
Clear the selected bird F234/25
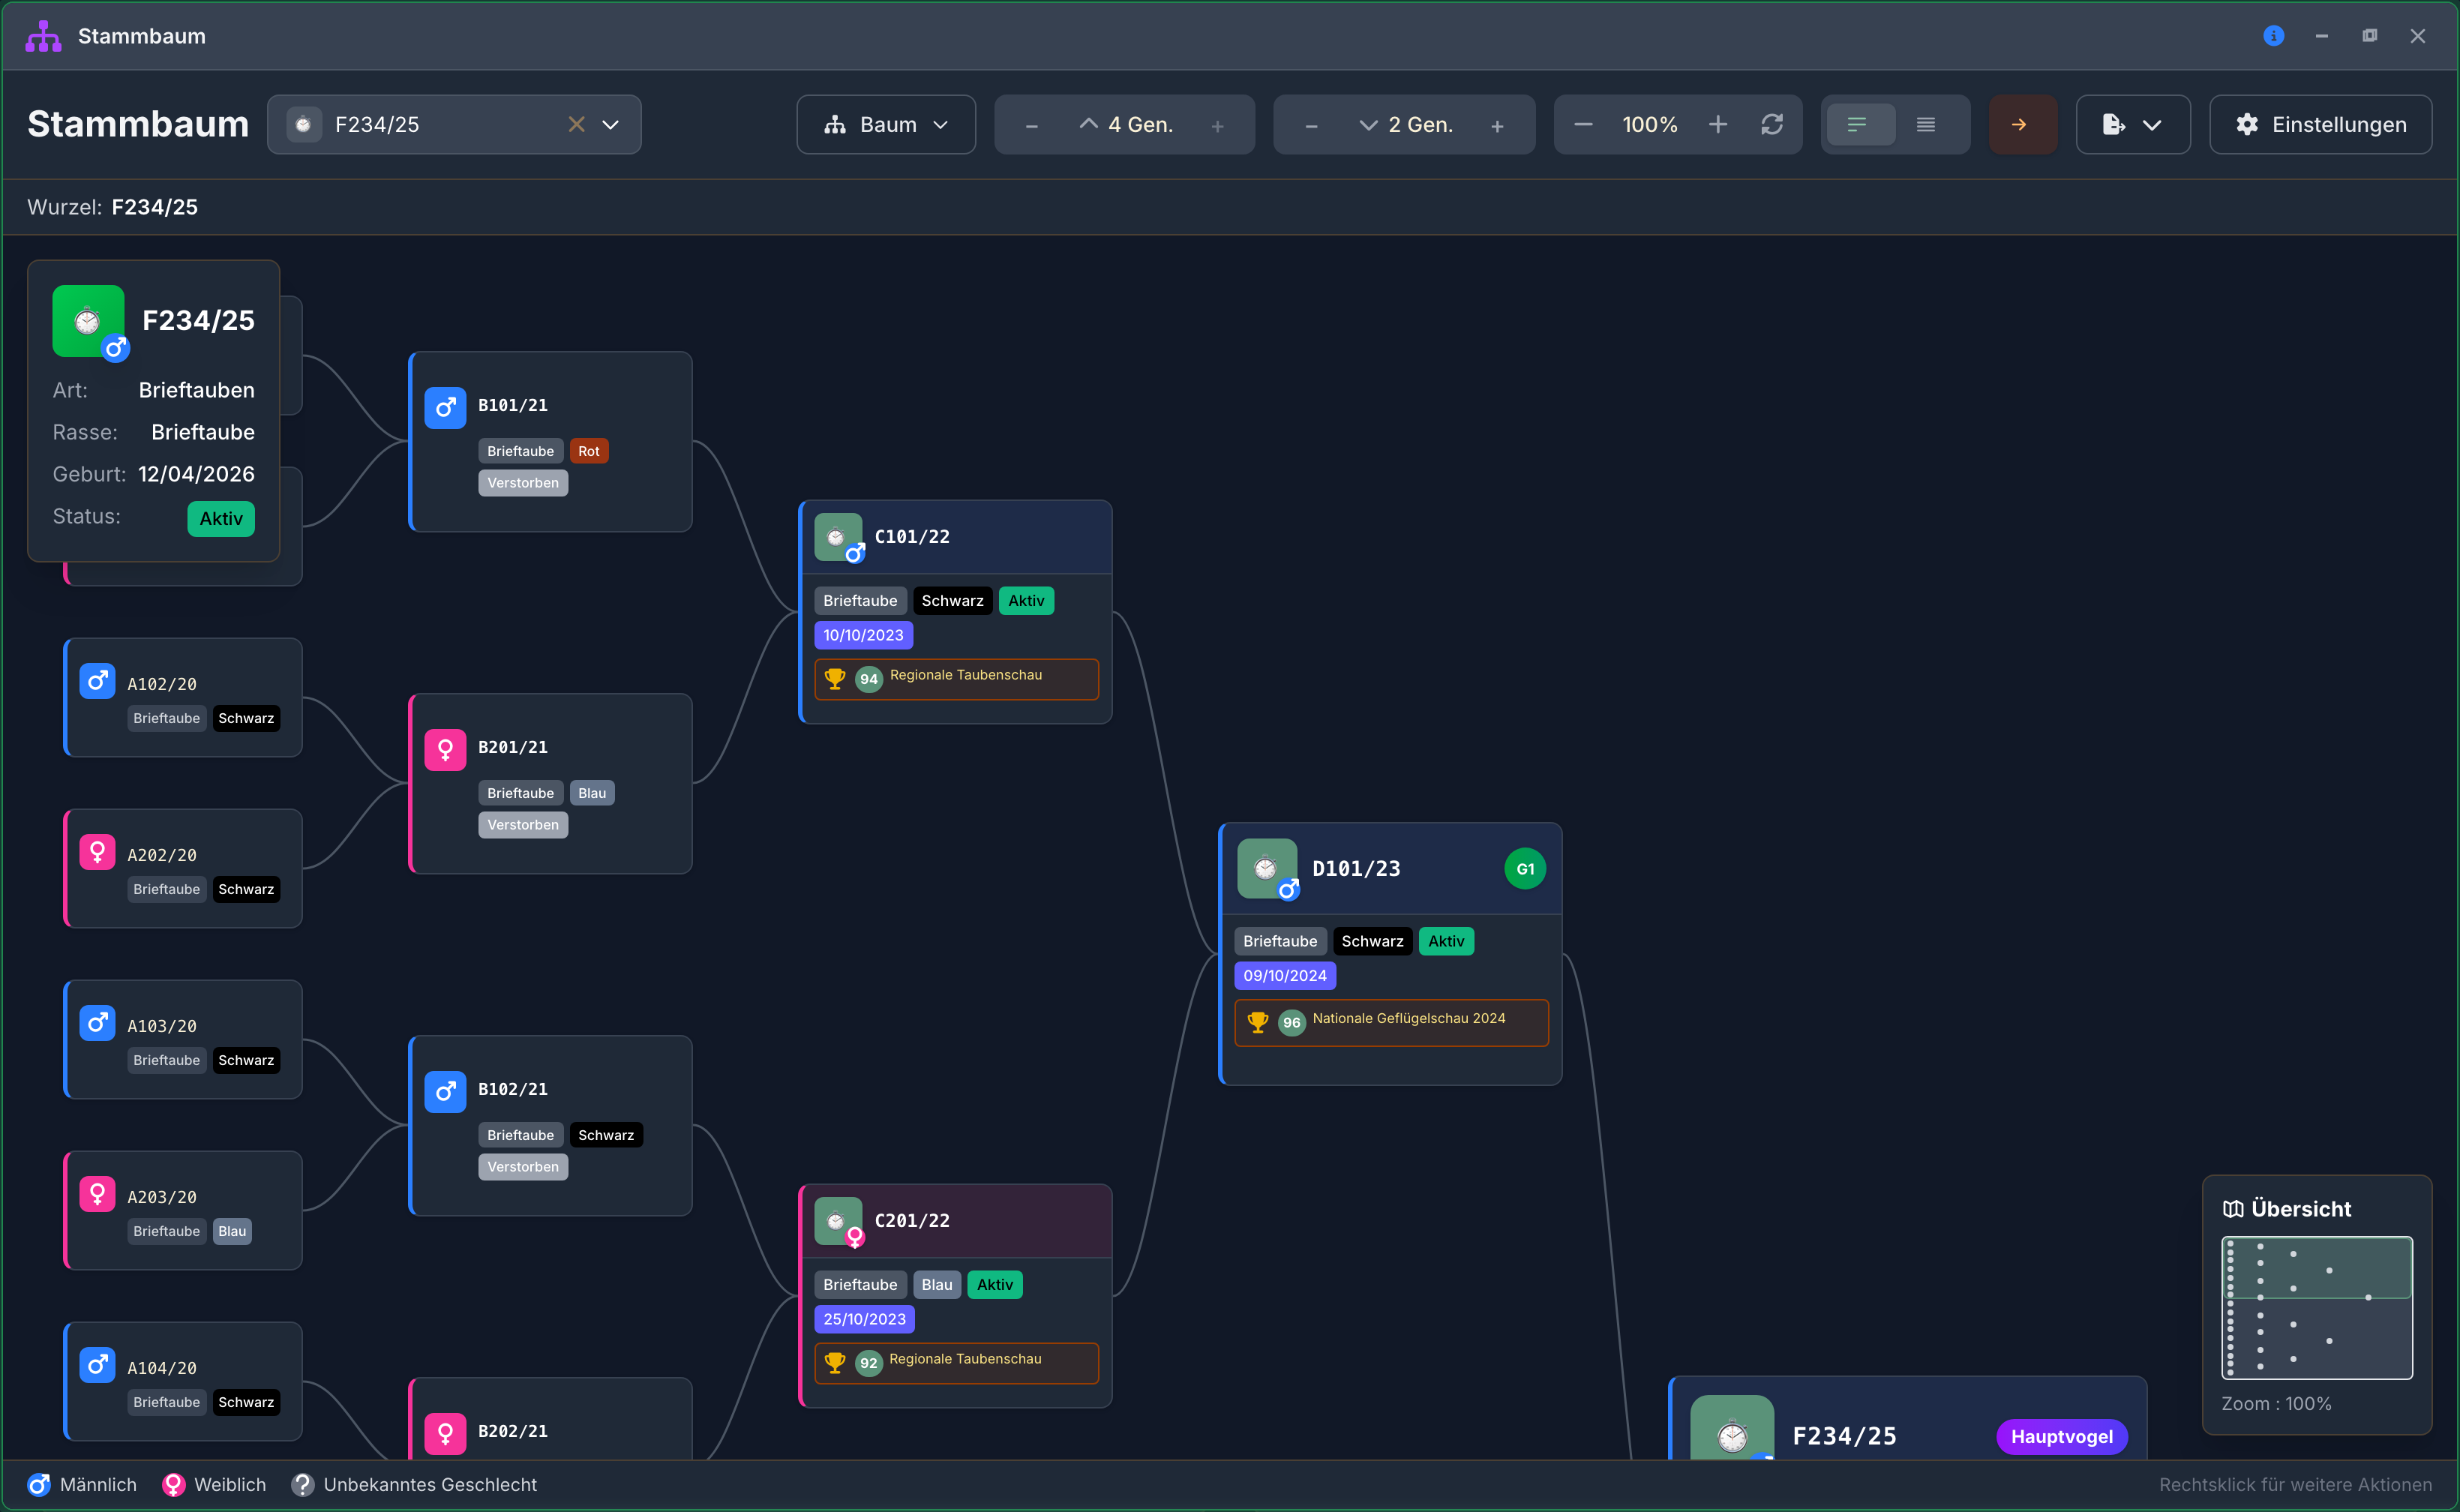click(x=576, y=125)
